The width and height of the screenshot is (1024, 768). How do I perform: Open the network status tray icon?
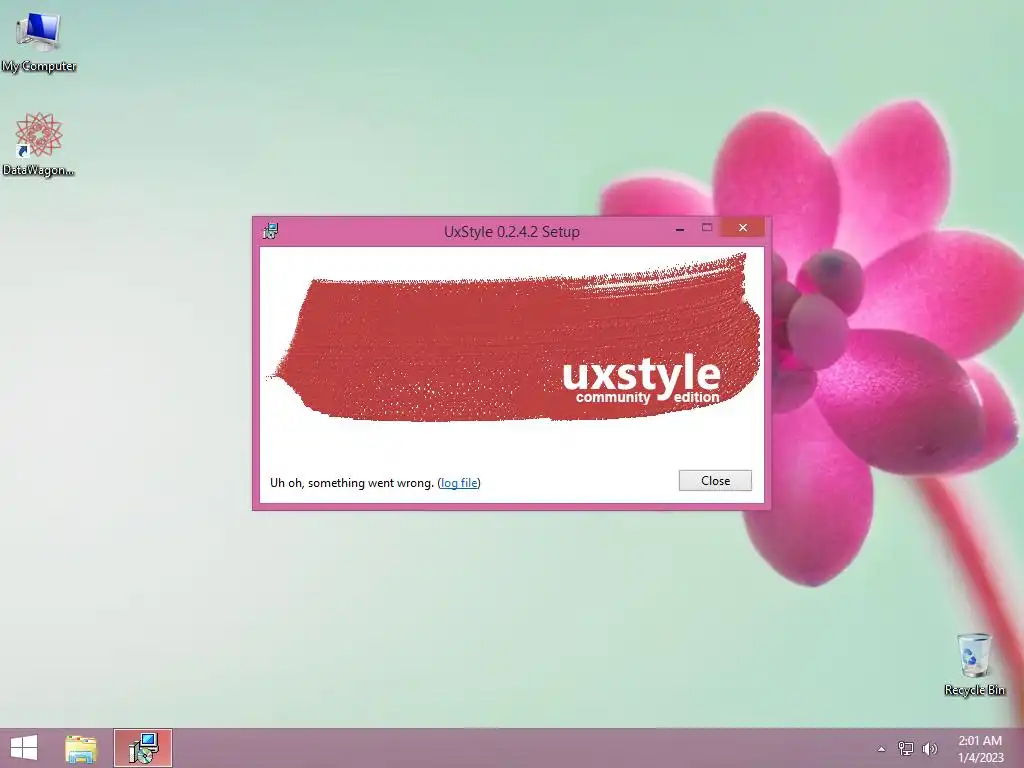tap(905, 748)
